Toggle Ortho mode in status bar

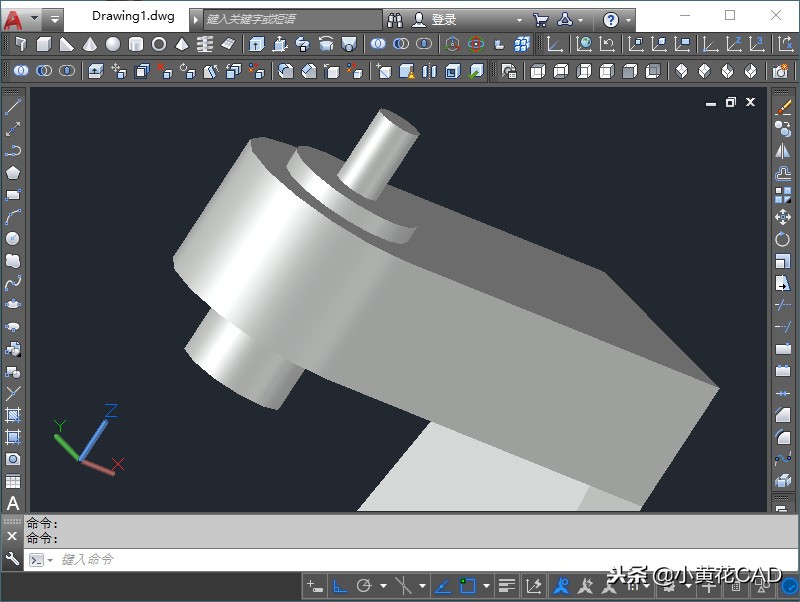340,586
